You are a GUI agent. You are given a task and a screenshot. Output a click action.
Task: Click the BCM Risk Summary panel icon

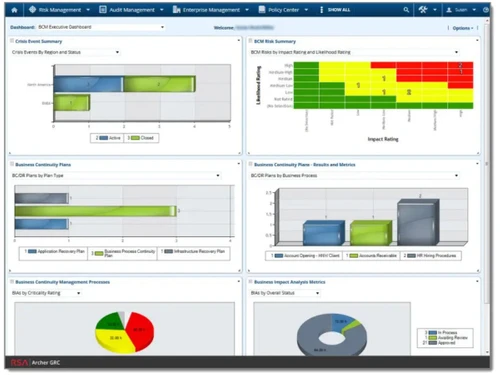tap(251, 41)
